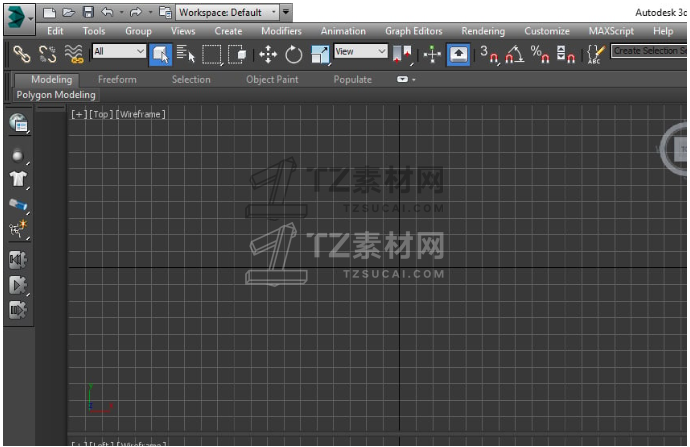This screenshot has height=447, width=690.
Task: Click the play animation sidebar icon
Action: click(18, 286)
